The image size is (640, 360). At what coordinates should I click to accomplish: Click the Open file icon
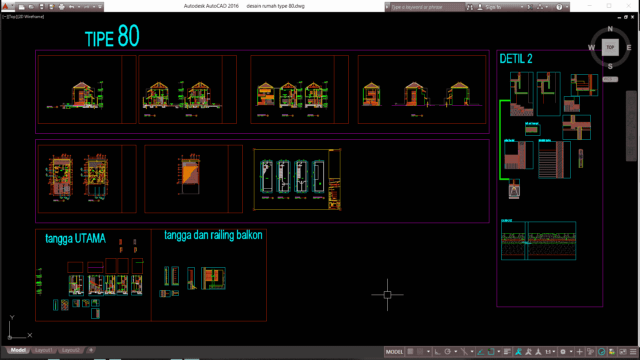tap(31, 7)
